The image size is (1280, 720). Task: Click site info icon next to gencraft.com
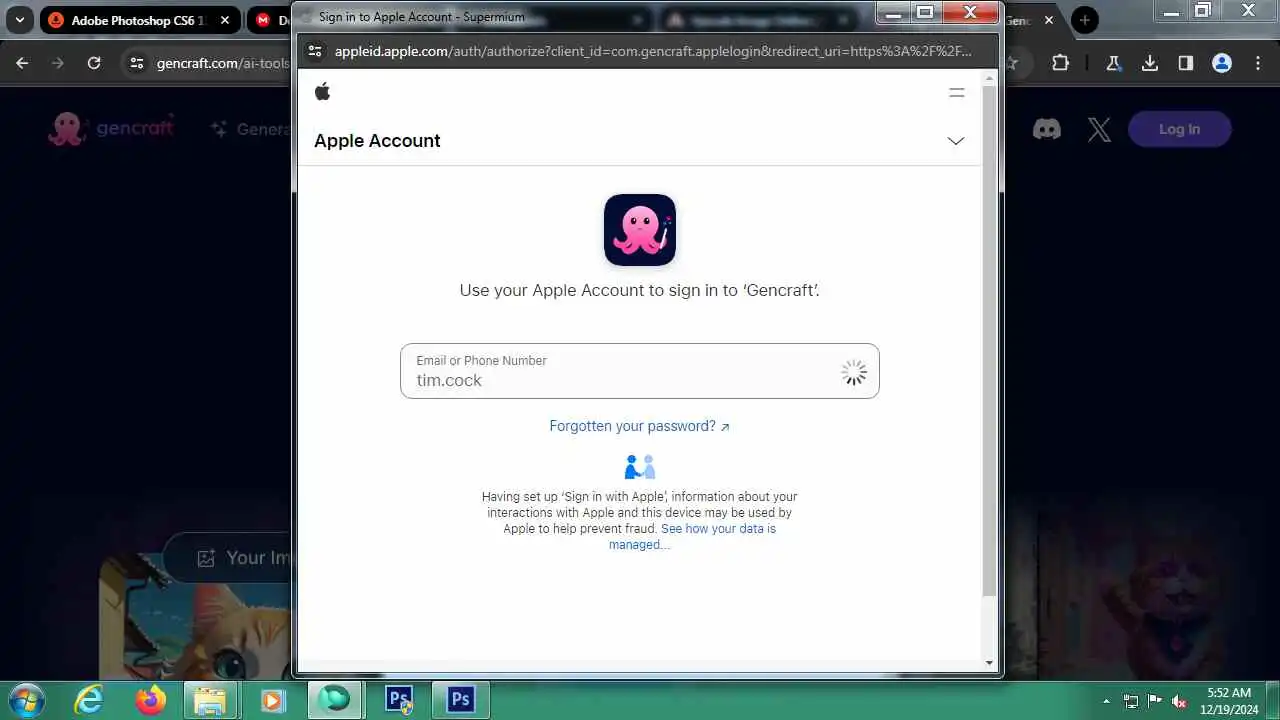point(137,63)
